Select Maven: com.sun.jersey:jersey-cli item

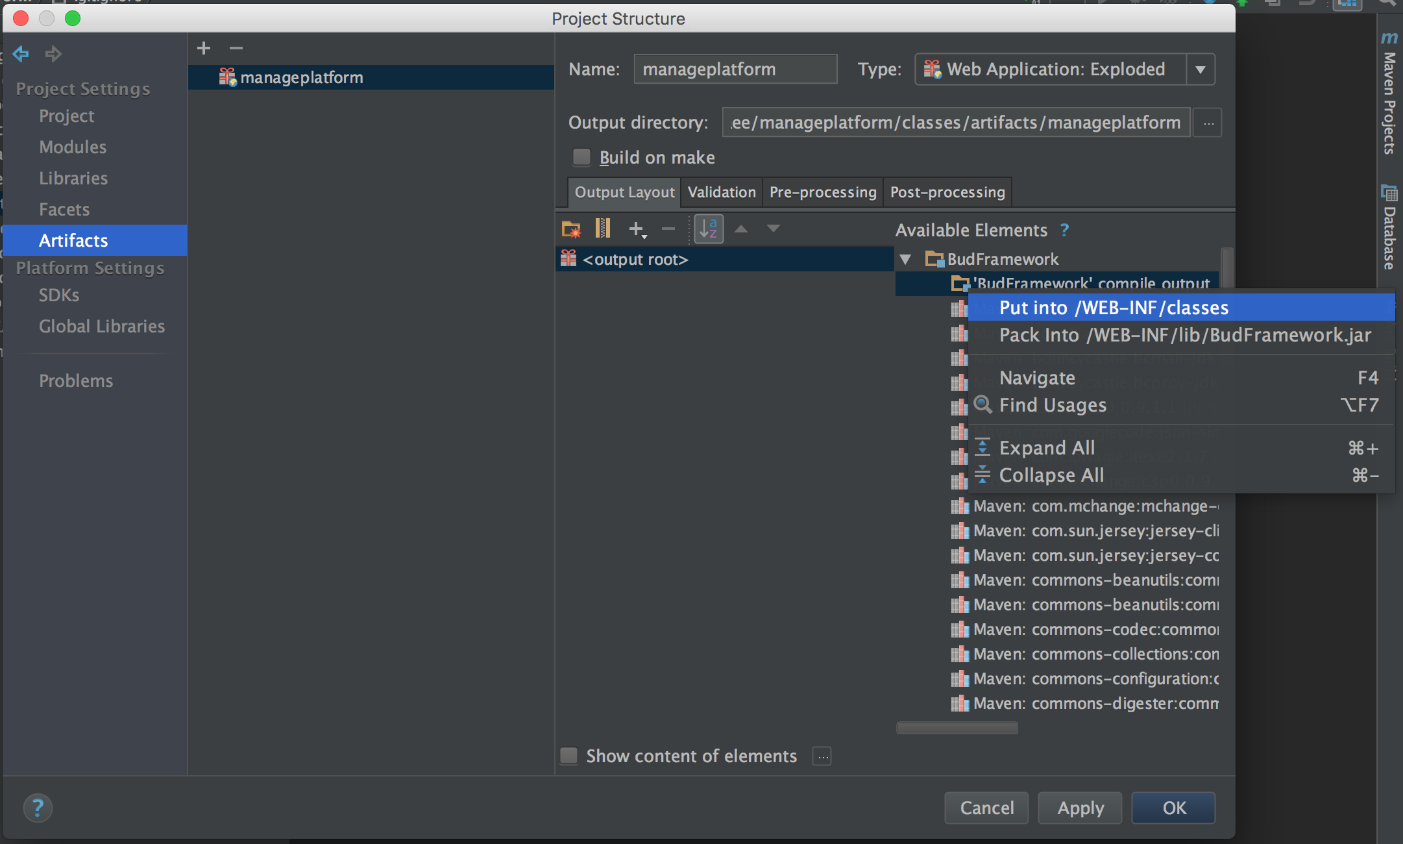tap(1084, 531)
